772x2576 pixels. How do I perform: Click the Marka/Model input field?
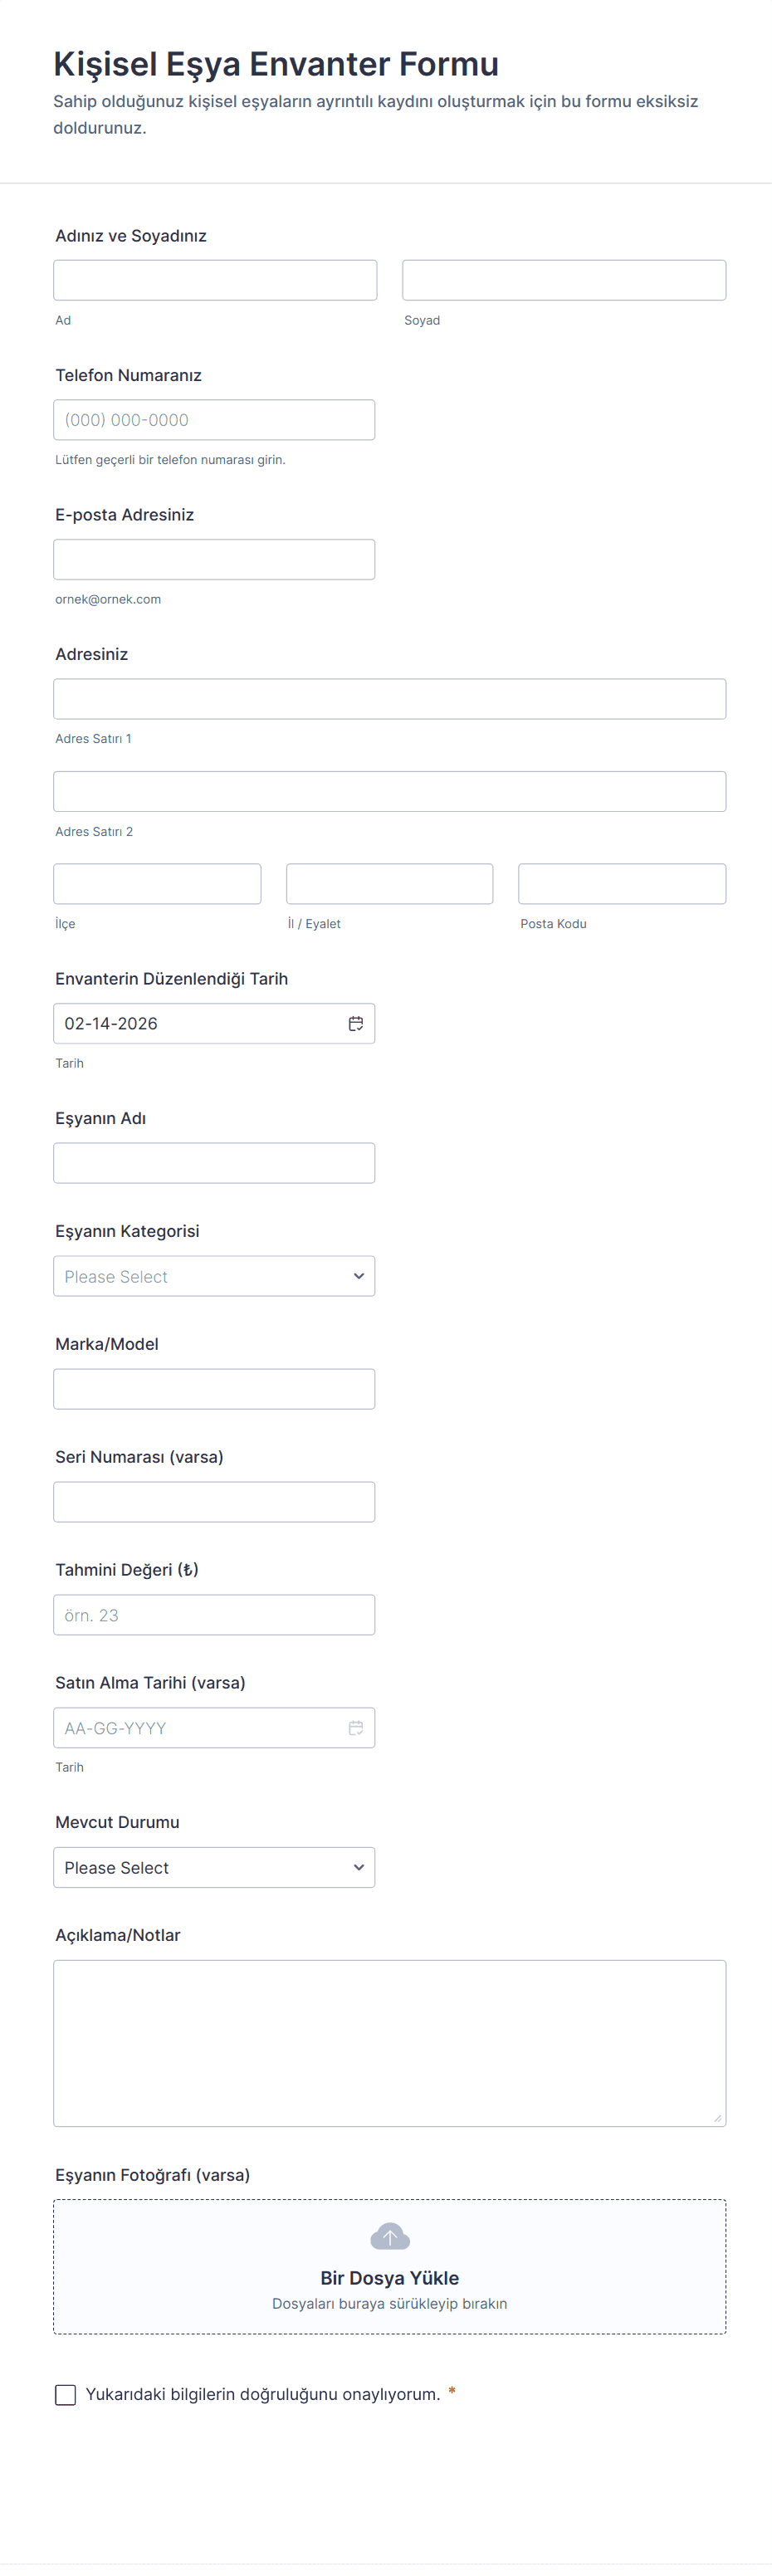point(214,1389)
